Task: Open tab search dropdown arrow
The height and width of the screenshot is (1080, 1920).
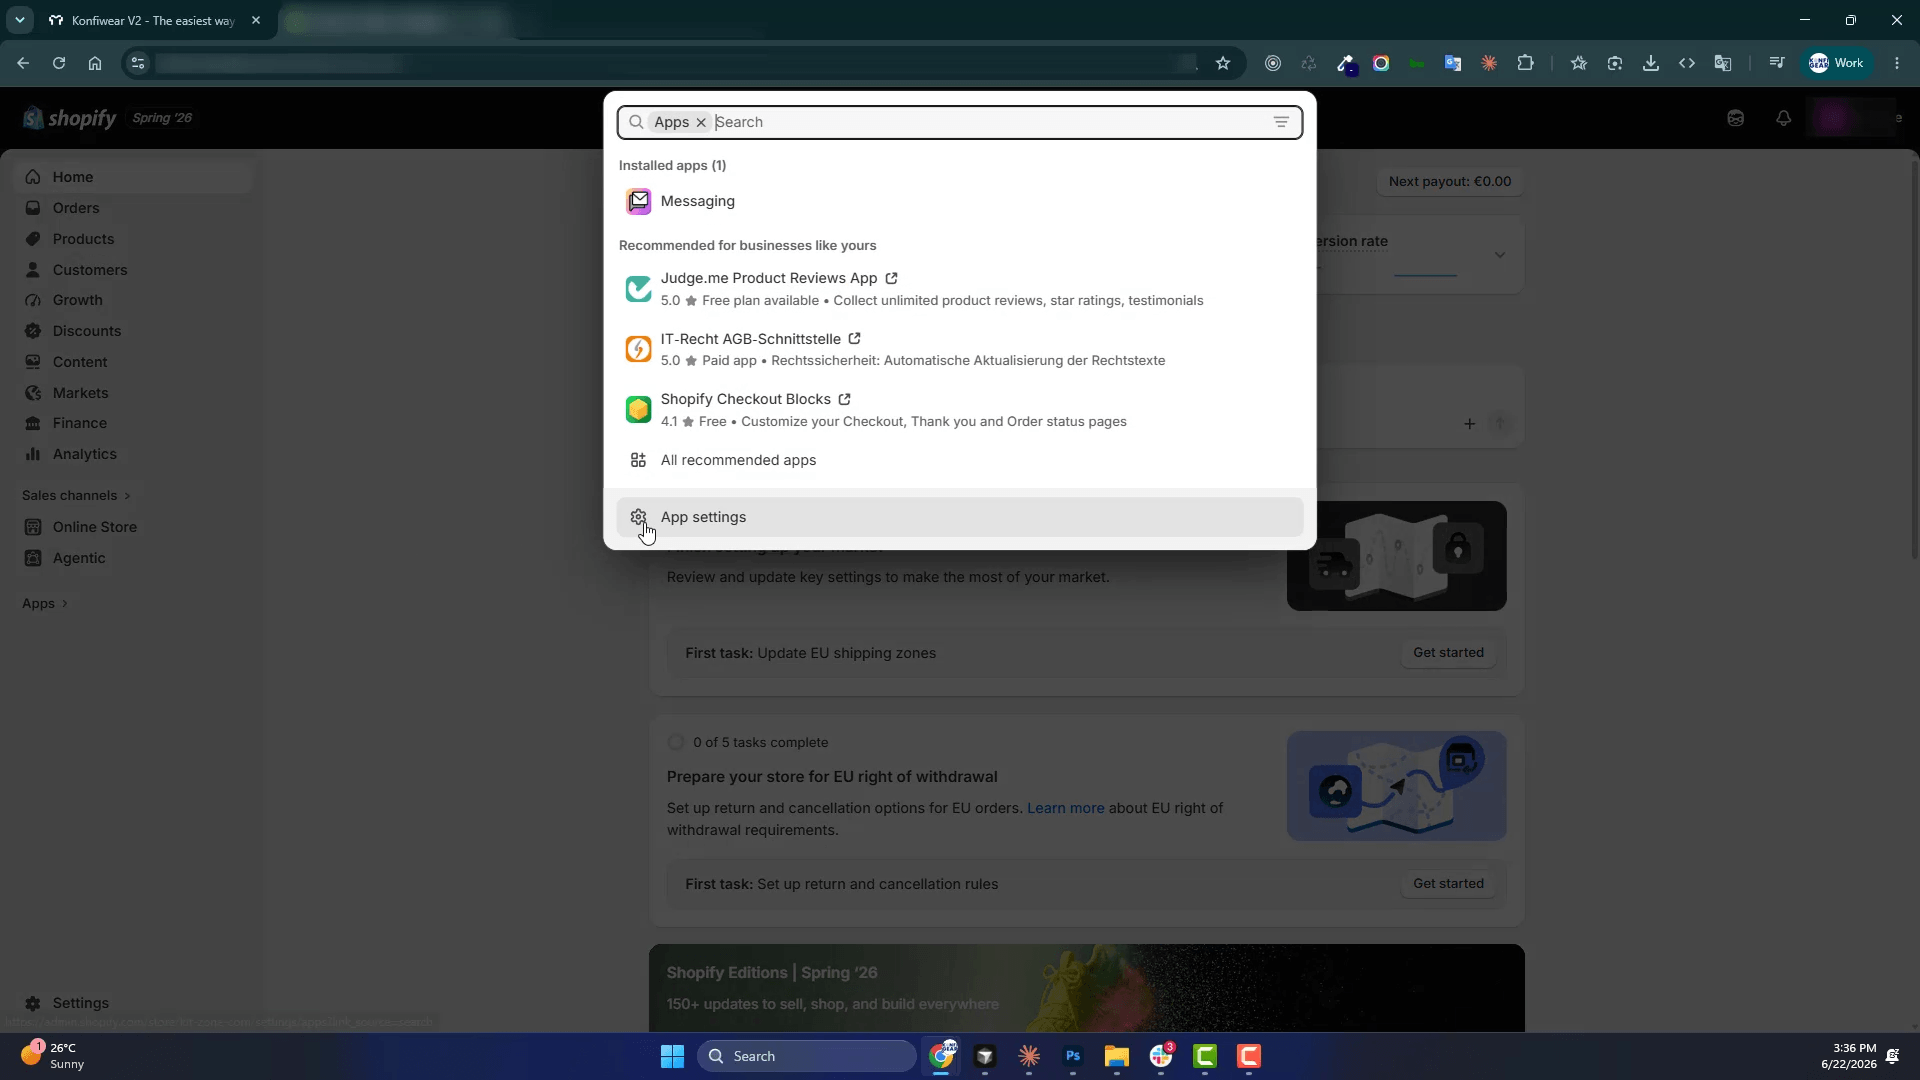Action: pos(19,20)
